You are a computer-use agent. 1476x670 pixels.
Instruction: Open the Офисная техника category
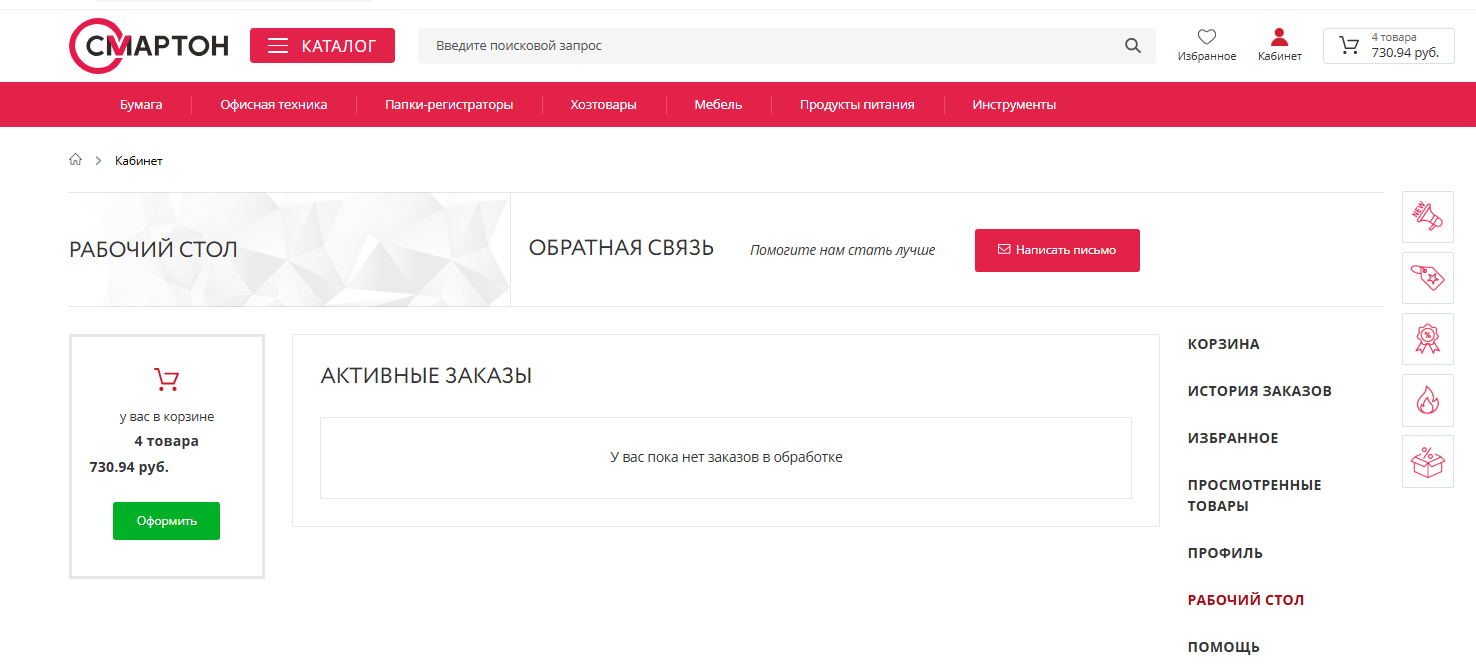(273, 105)
